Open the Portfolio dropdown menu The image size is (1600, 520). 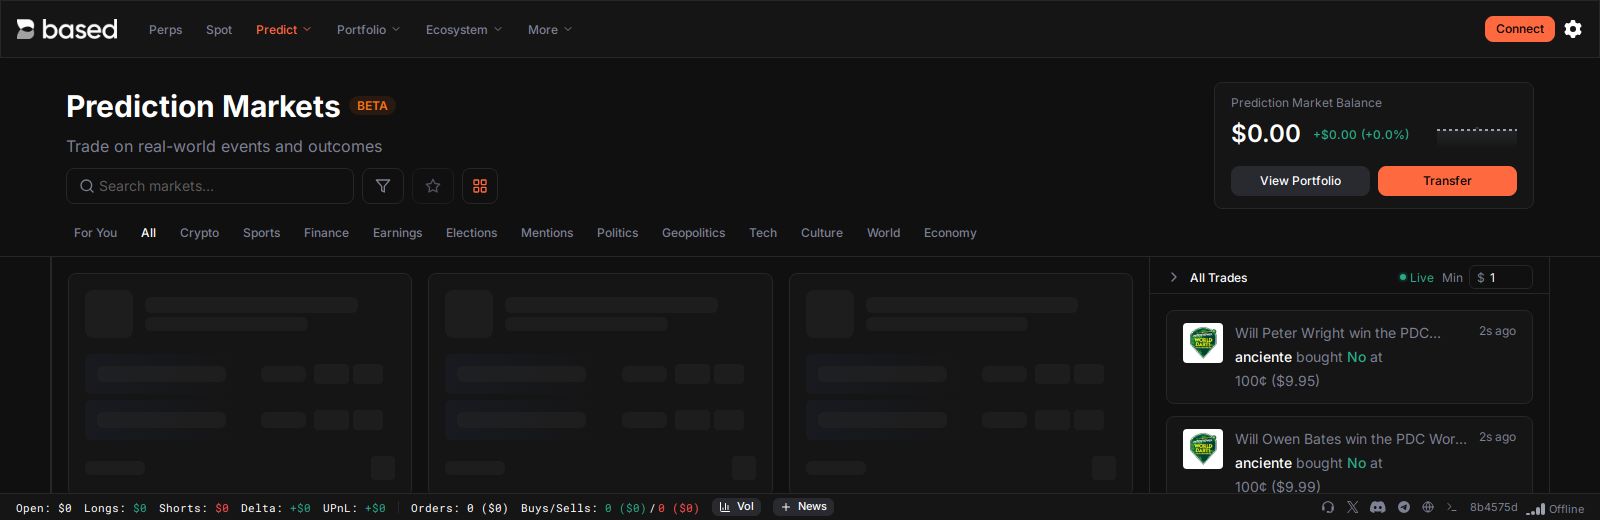pos(368,30)
